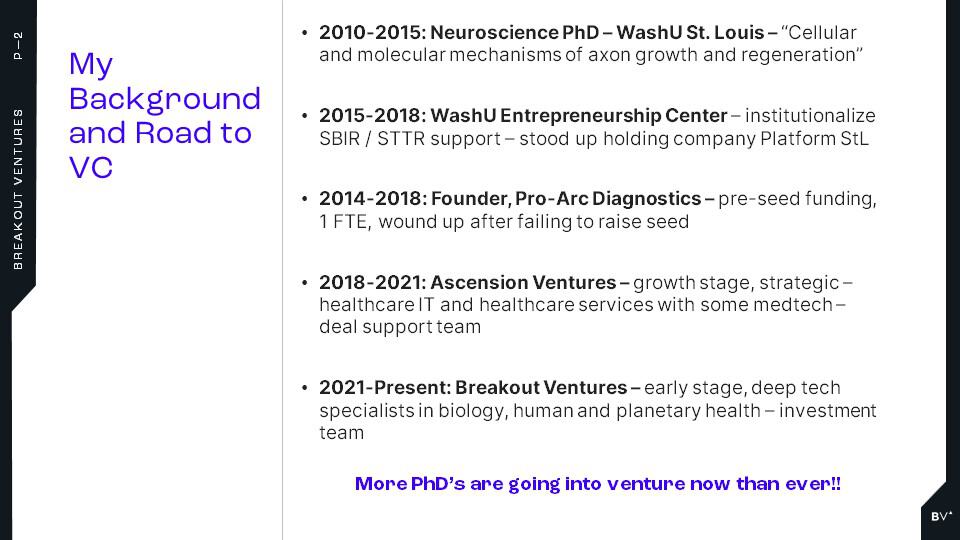
Task: Click the bullet before the Ascension Ventures entry
Action: (x=304, y=282)
